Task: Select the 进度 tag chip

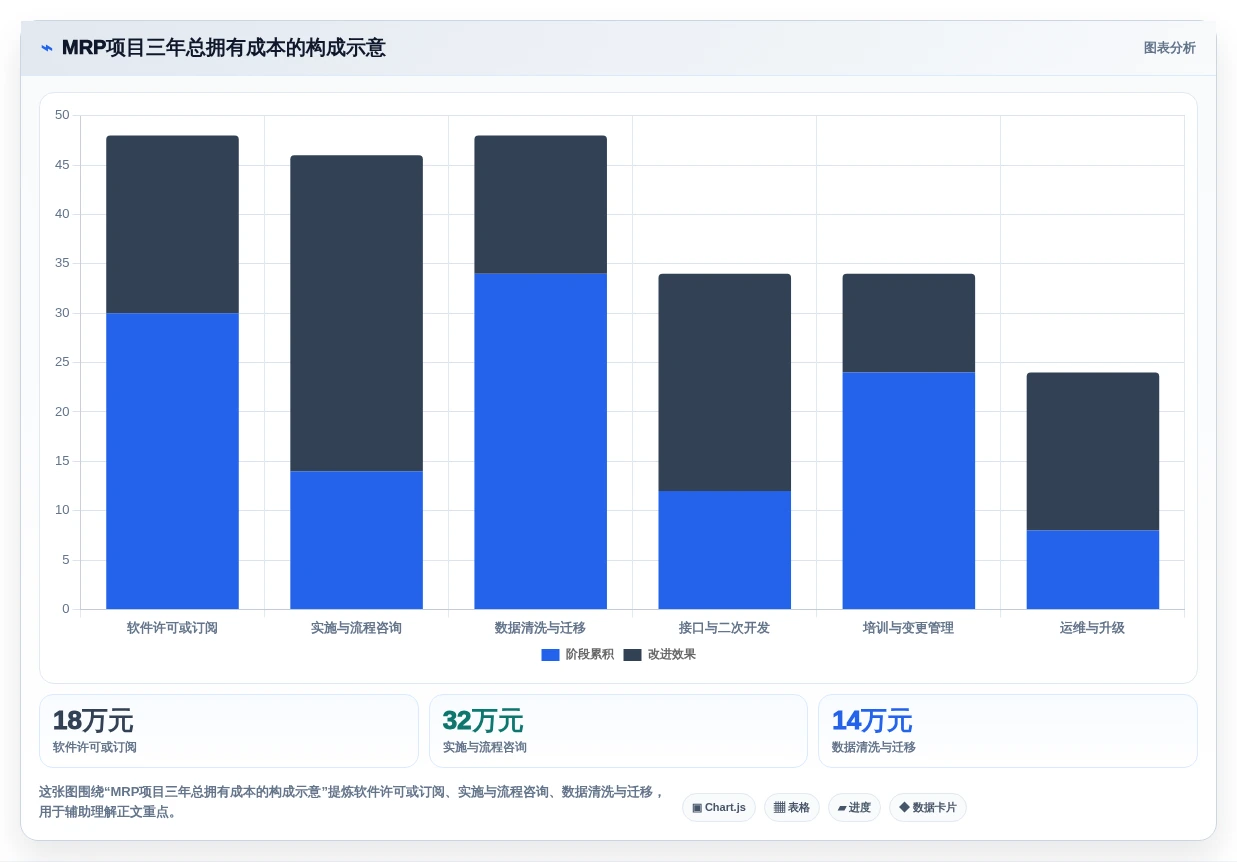Action: pyautogui.click(x=854, y=807)
